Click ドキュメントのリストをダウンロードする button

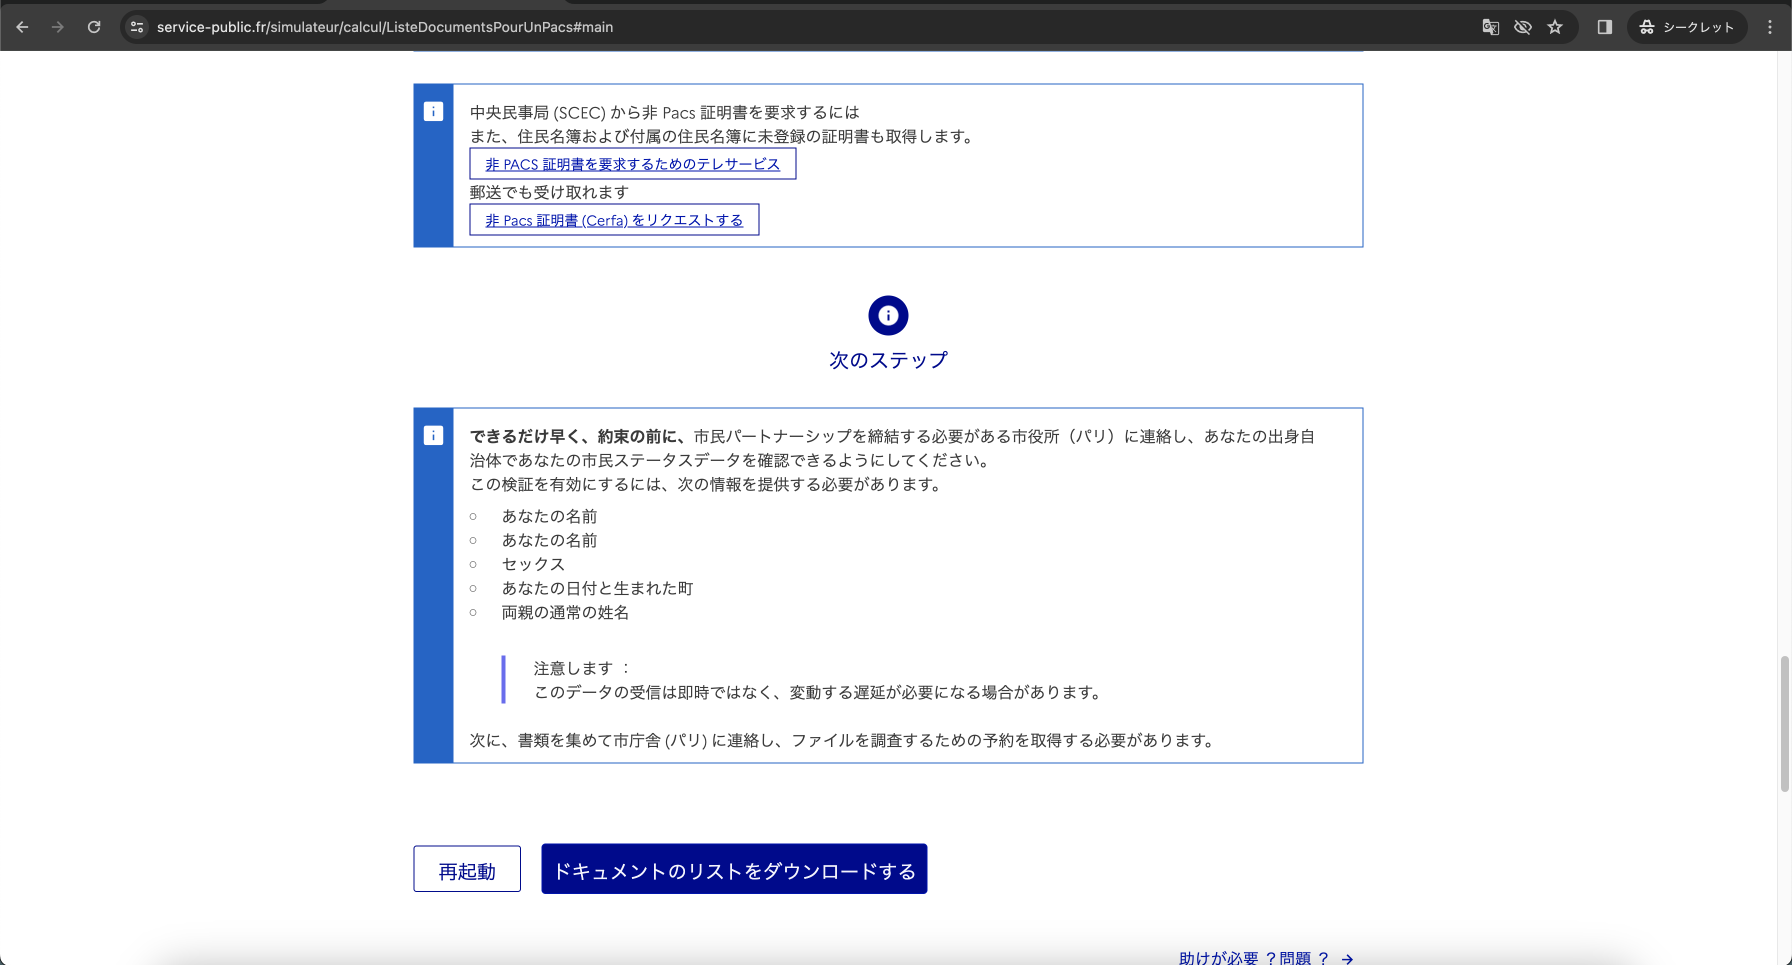tap(734, 869)
